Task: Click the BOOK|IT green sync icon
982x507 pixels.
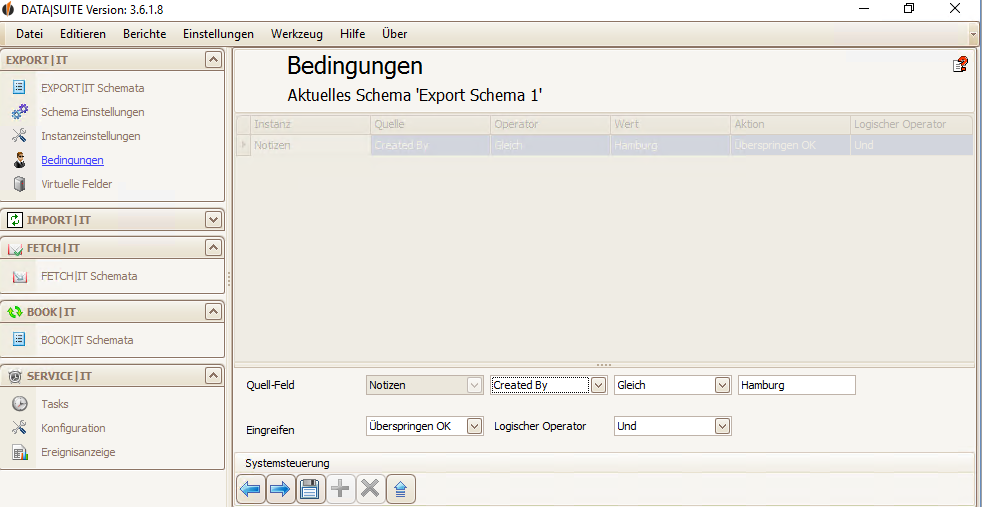Action: click(x=15, y=312)
